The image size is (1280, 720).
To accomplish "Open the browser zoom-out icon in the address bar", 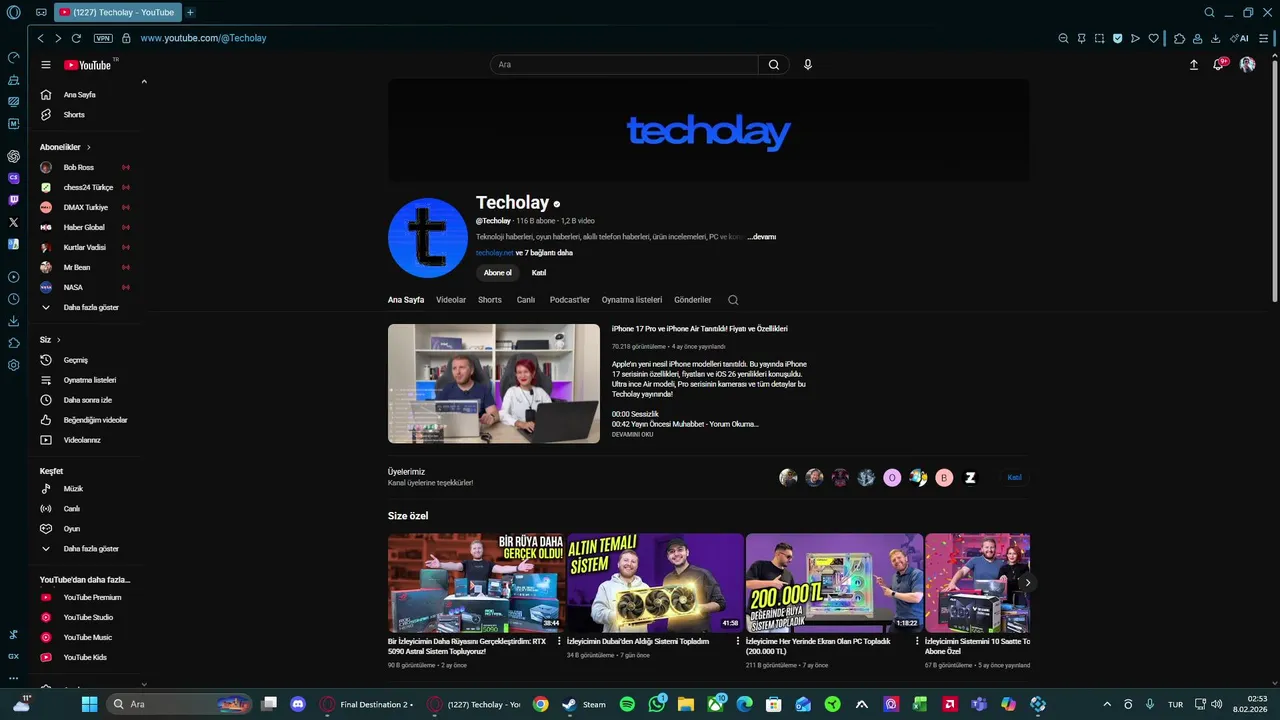I will (x=1063, y=38).
